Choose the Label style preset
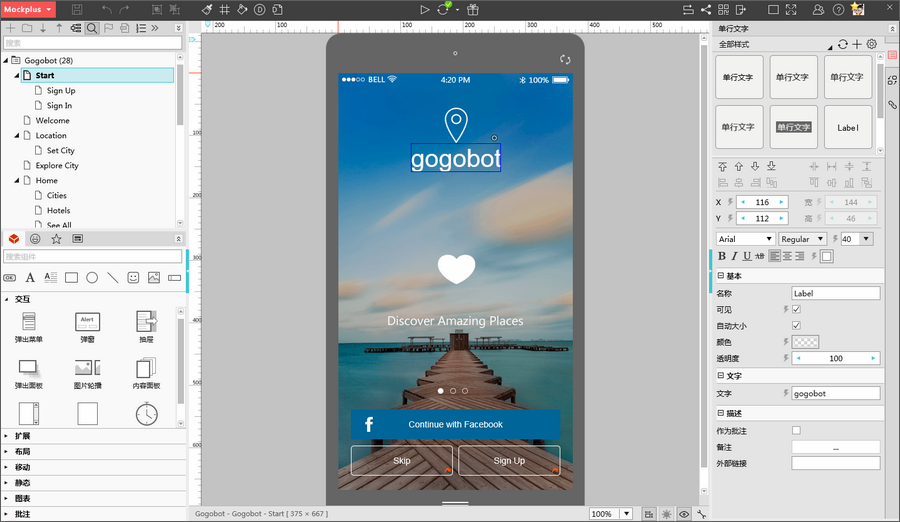This screenshot has height=522, width=900. tap(848, 127)
